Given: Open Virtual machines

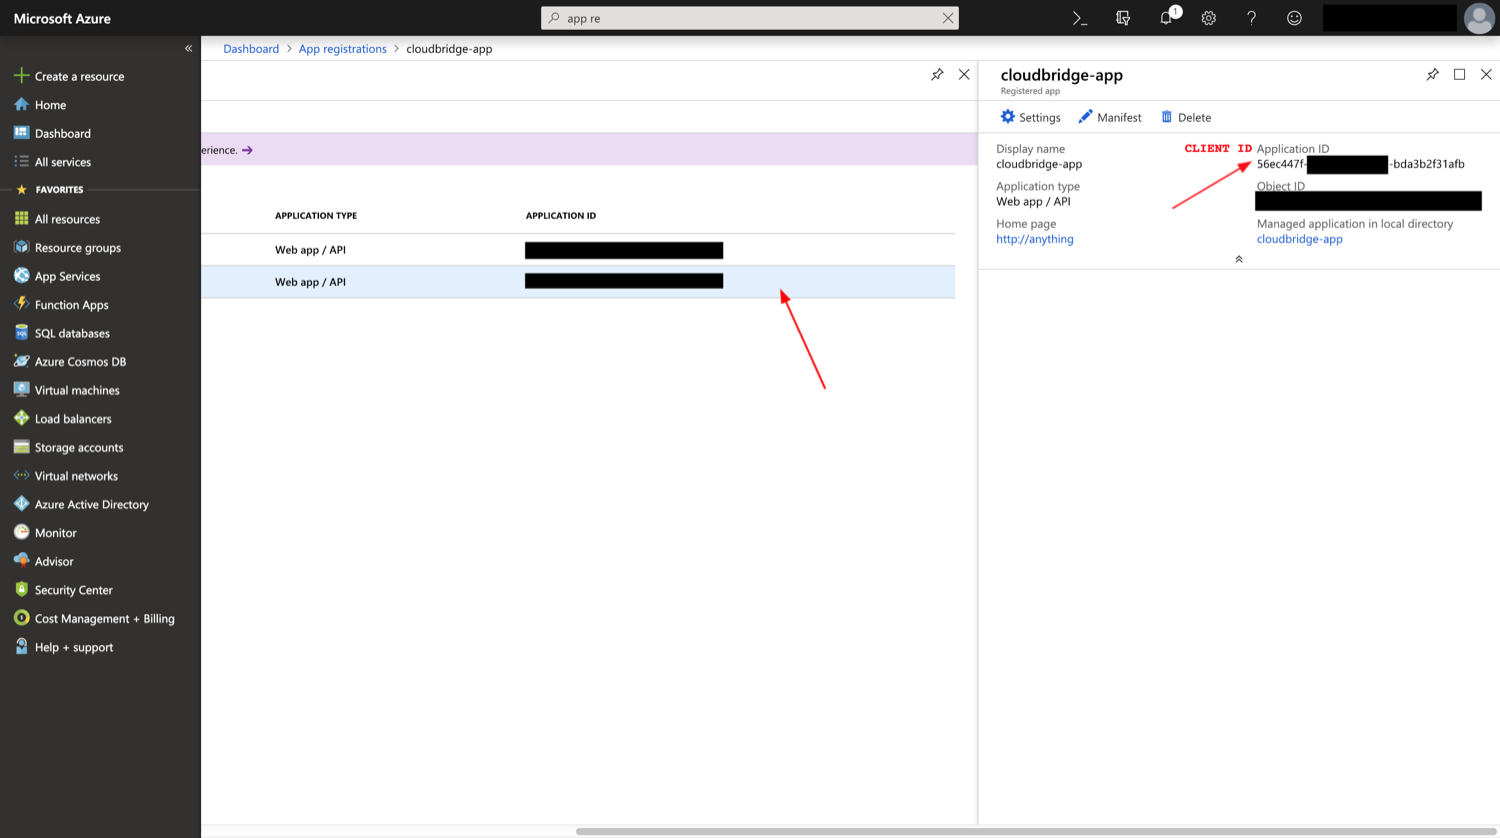Looking at the screenshot, I should coord(66,390).
